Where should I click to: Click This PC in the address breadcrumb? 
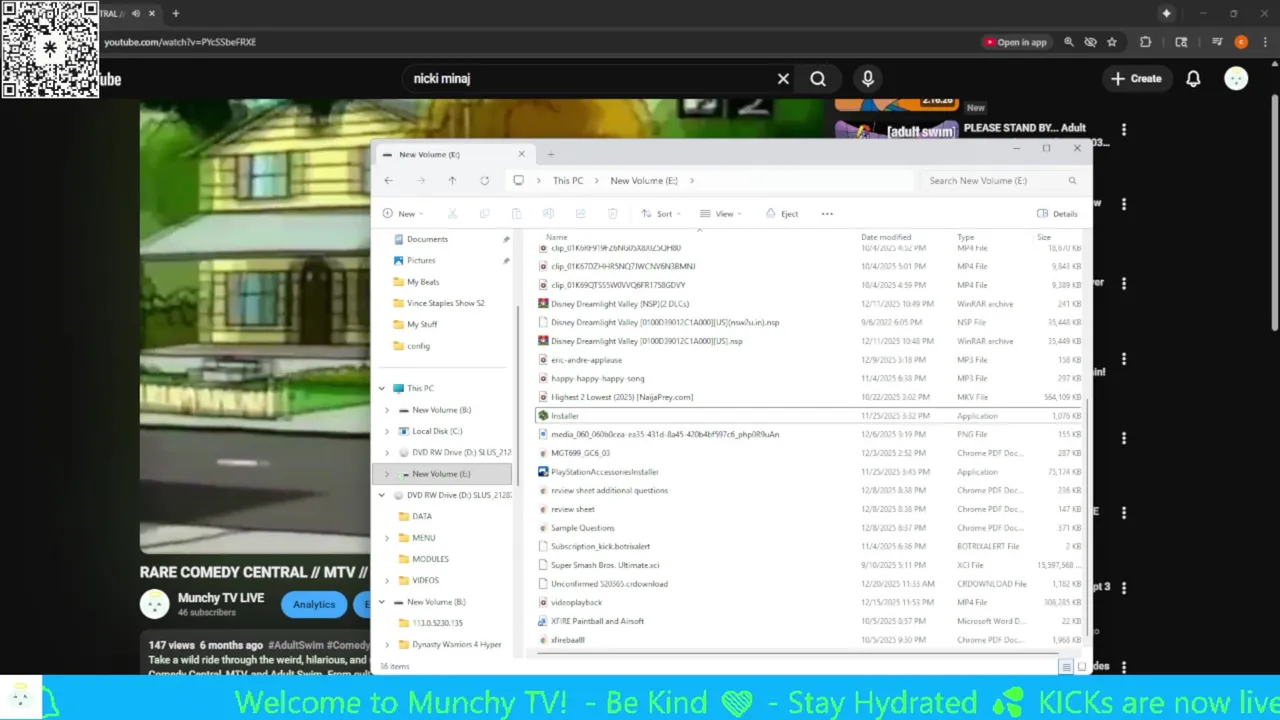point(568,181)
